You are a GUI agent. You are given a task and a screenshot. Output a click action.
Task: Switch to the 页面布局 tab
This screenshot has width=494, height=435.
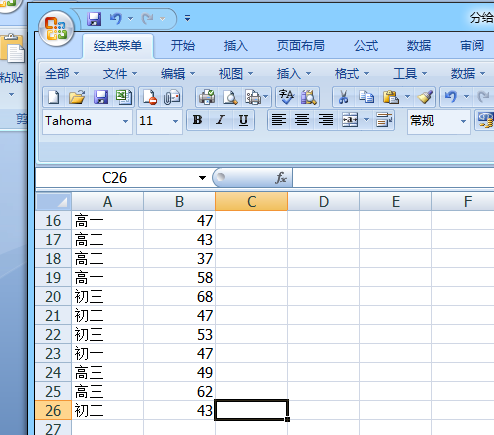301,46
